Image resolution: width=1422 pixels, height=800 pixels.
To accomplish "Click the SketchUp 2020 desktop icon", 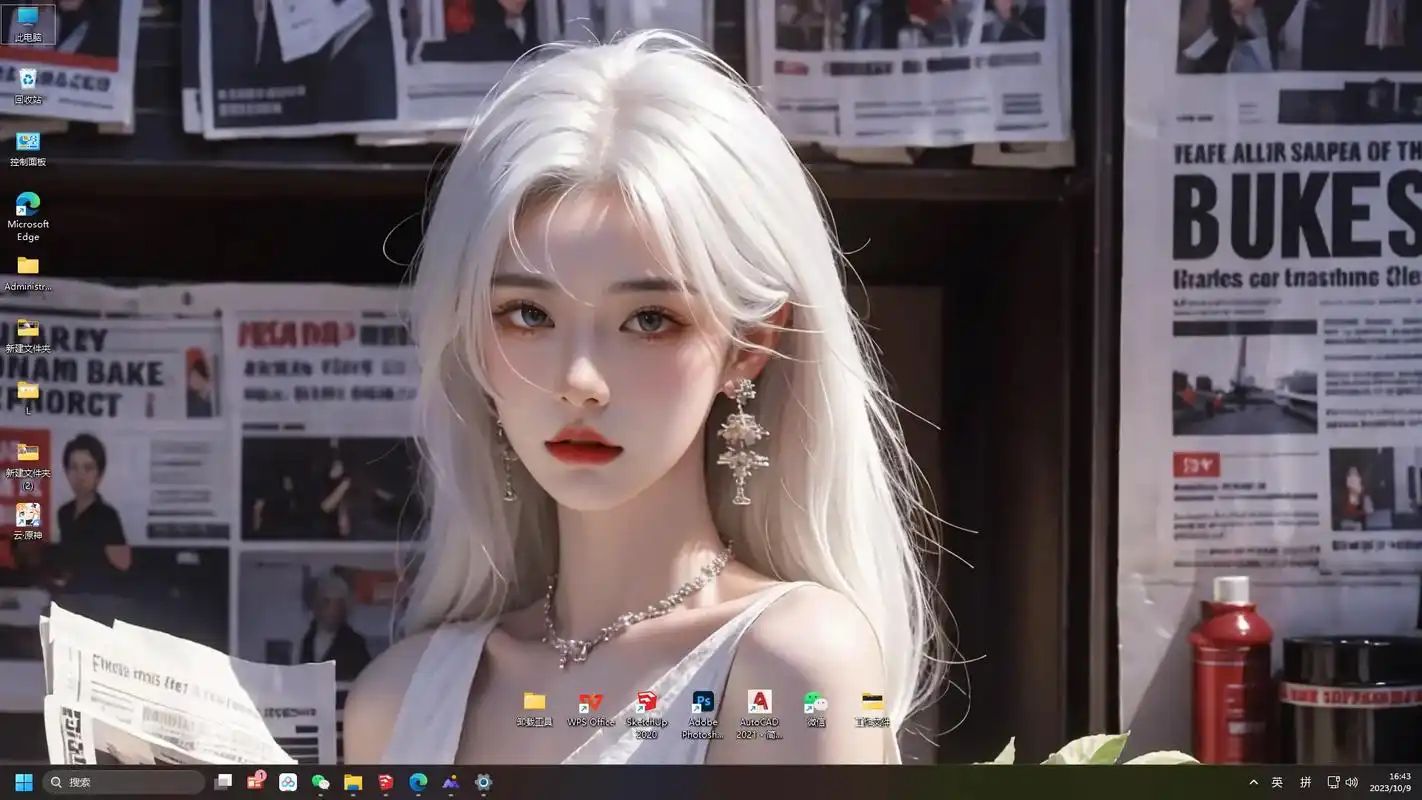I will point(646,703).
